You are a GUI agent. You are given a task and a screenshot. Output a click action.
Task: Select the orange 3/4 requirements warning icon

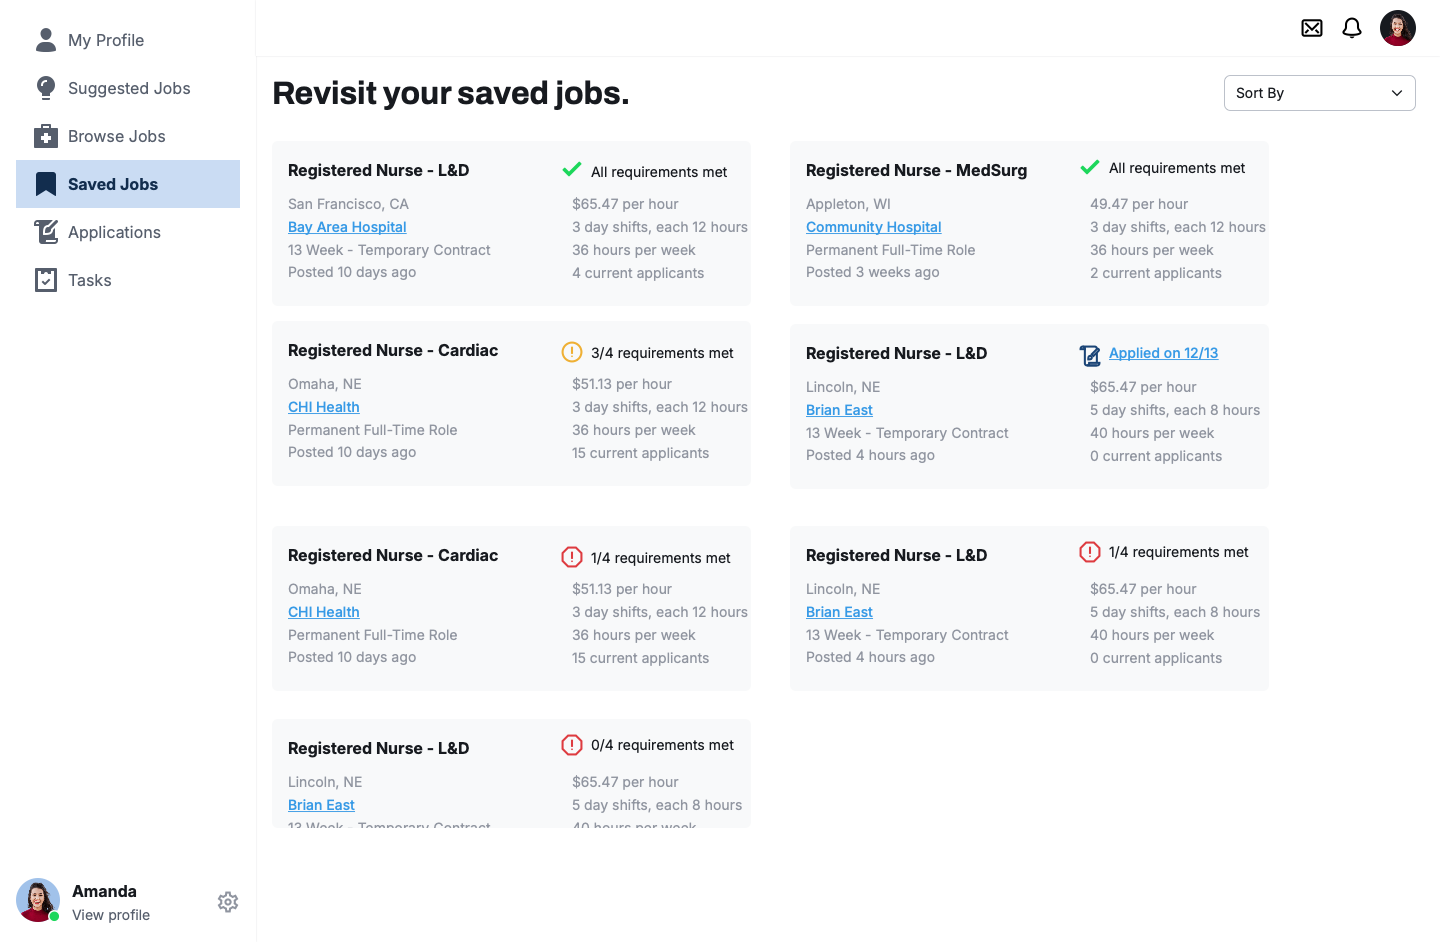[x=572, y=352]
